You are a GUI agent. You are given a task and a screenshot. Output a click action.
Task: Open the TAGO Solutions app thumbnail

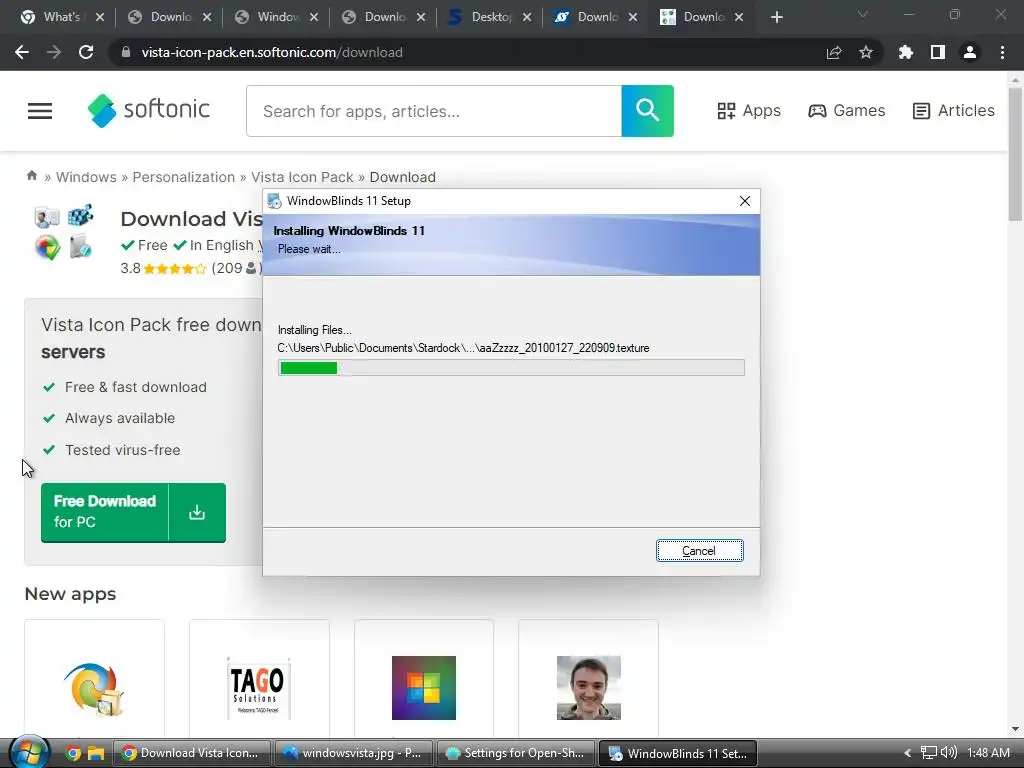tap(259, 688)
